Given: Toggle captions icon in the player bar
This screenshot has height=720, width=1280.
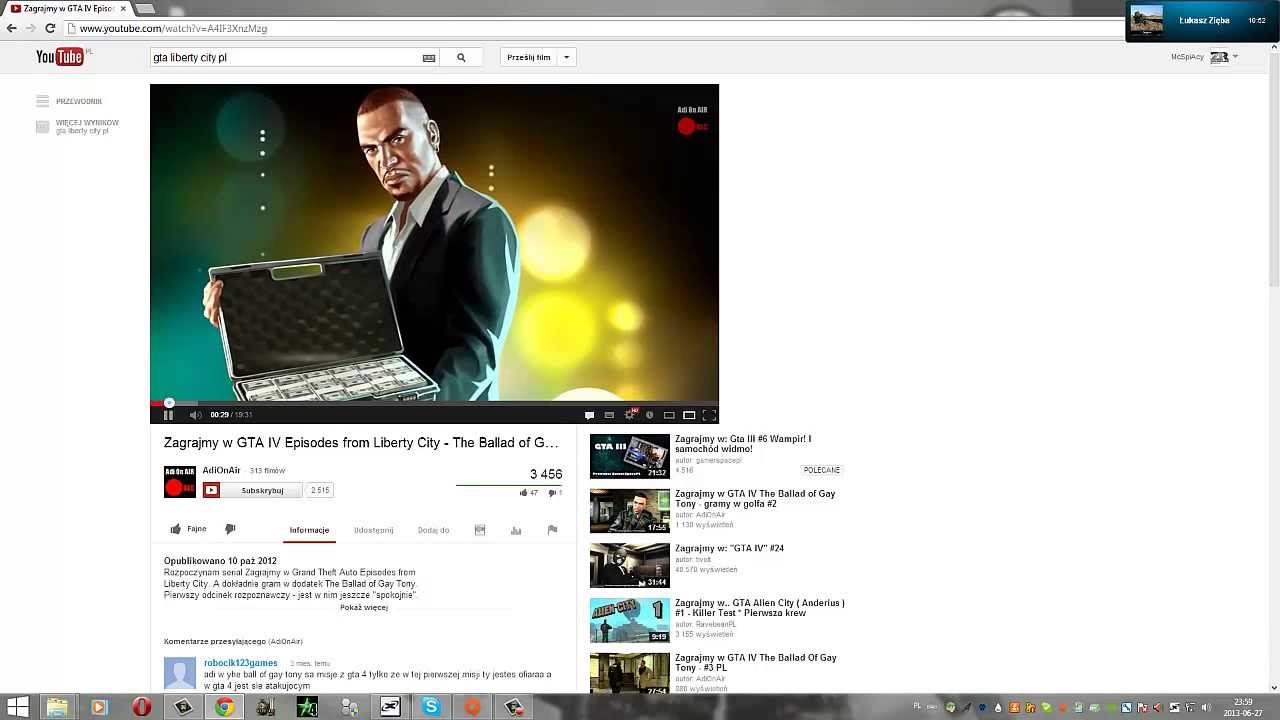Looking at the screenshot, I should pyautogui.click(x=609, y=415).
